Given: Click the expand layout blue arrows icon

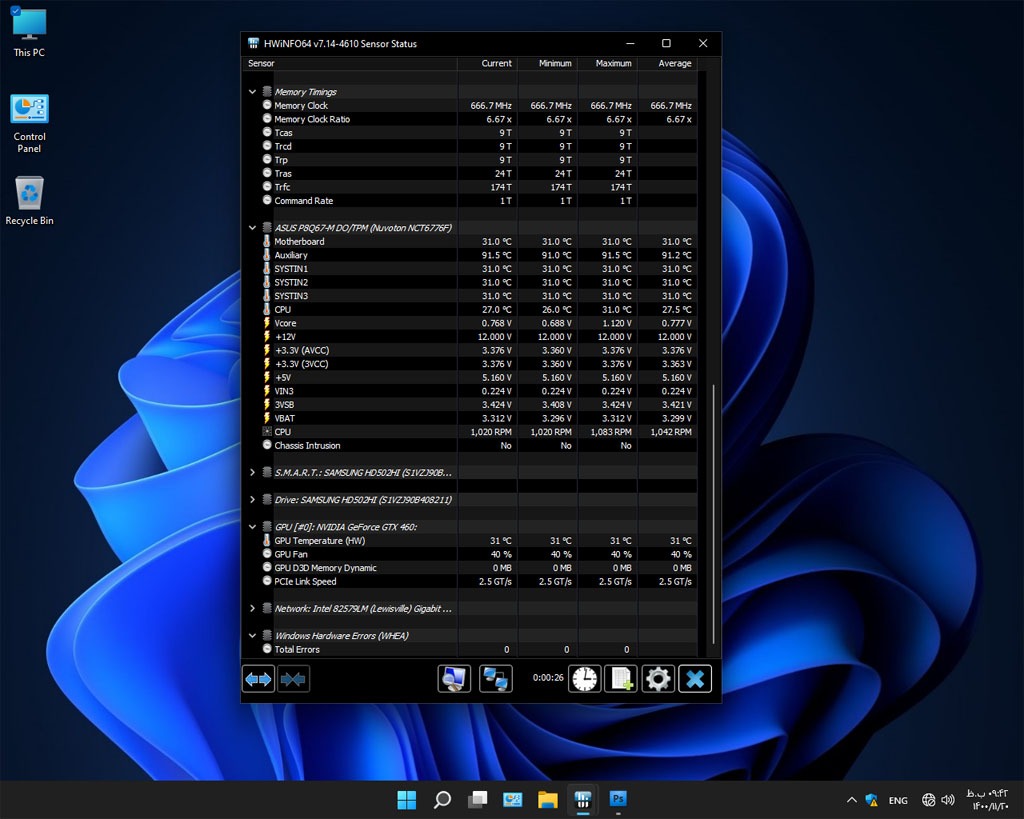Looking at the screenshot, I should click(x=258, y=679).
